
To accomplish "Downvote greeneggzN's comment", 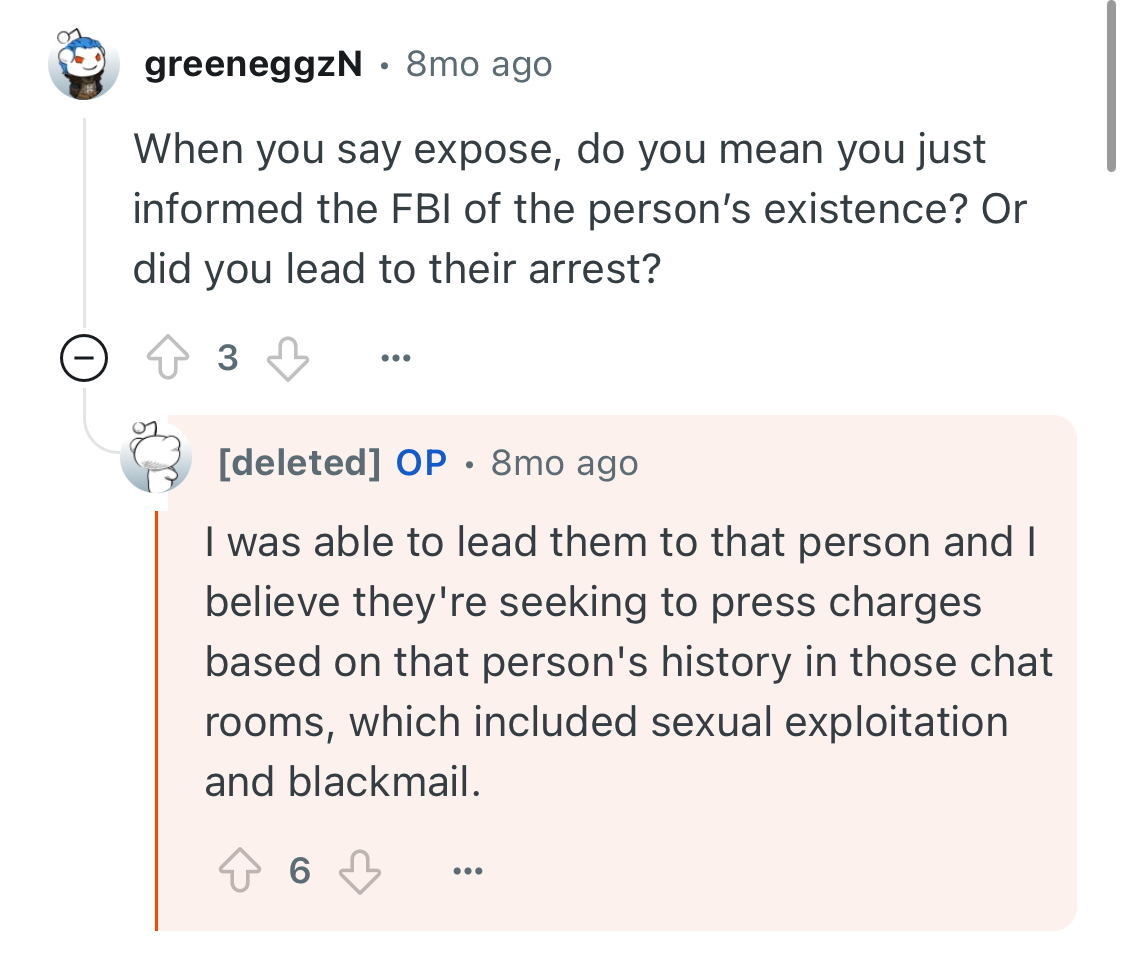I will click(288, 358).
